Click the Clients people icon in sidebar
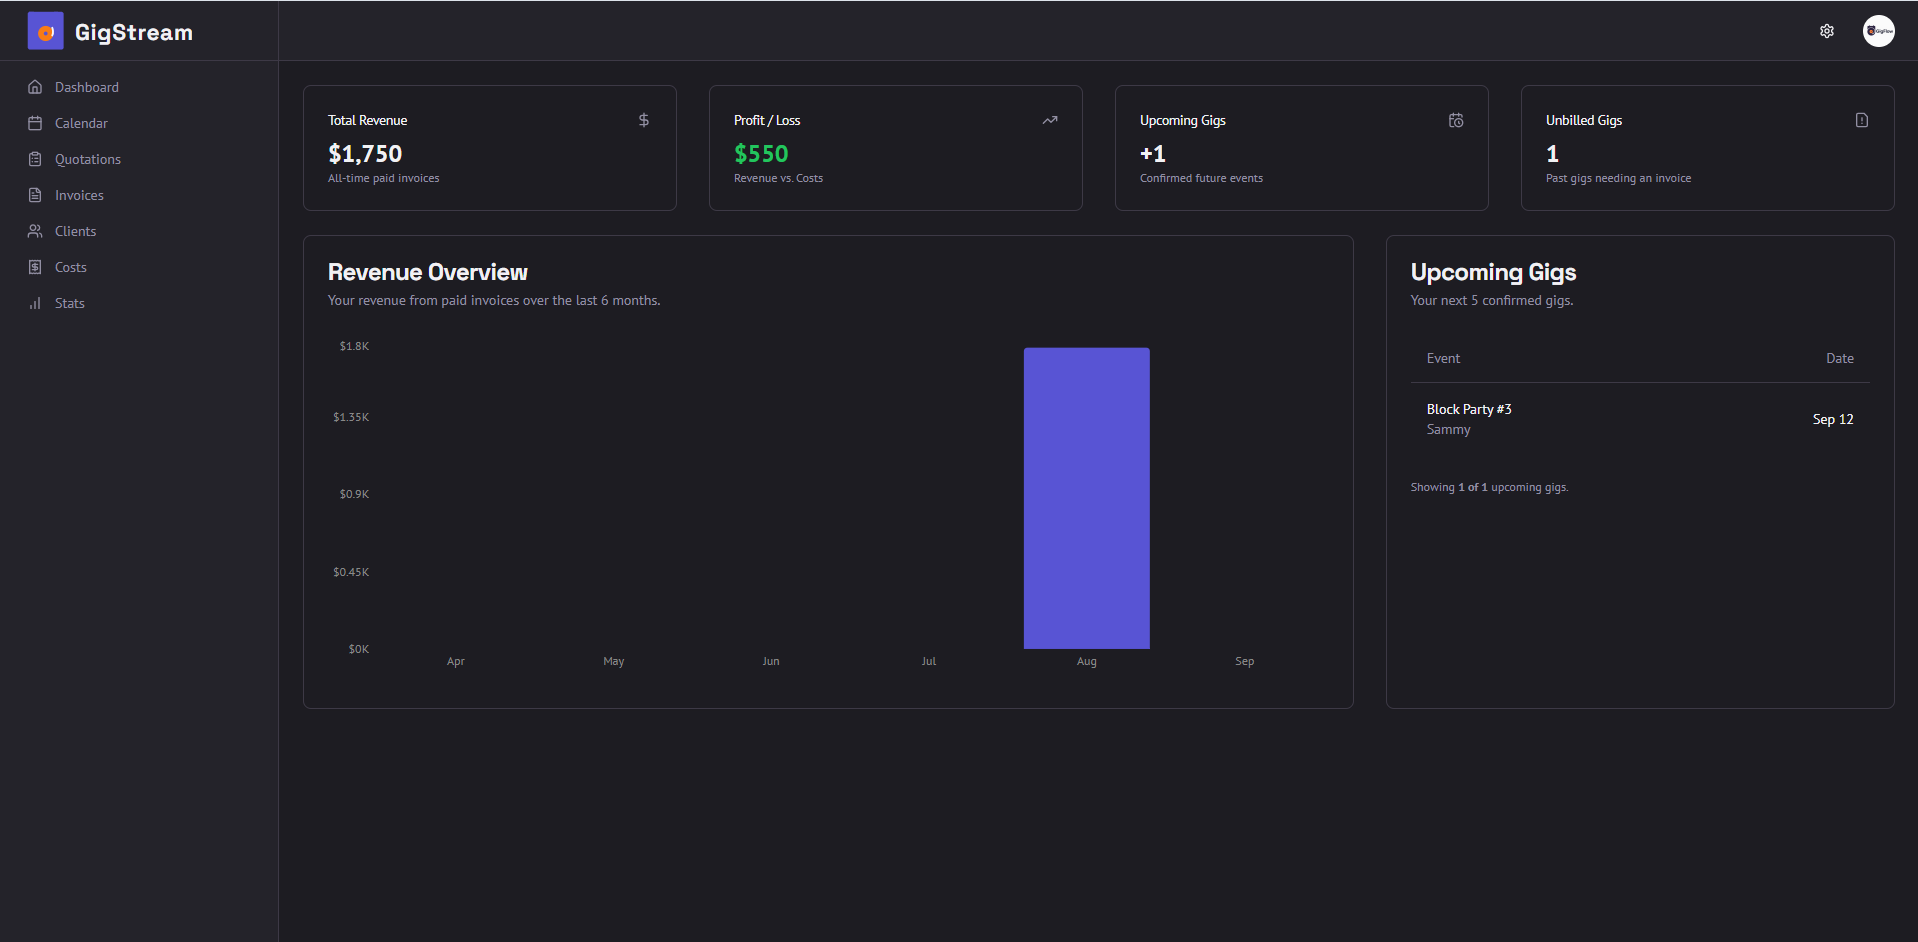The height and width of the screenshot is (942, 1918). pyautogui.click(x=35, y=231)
